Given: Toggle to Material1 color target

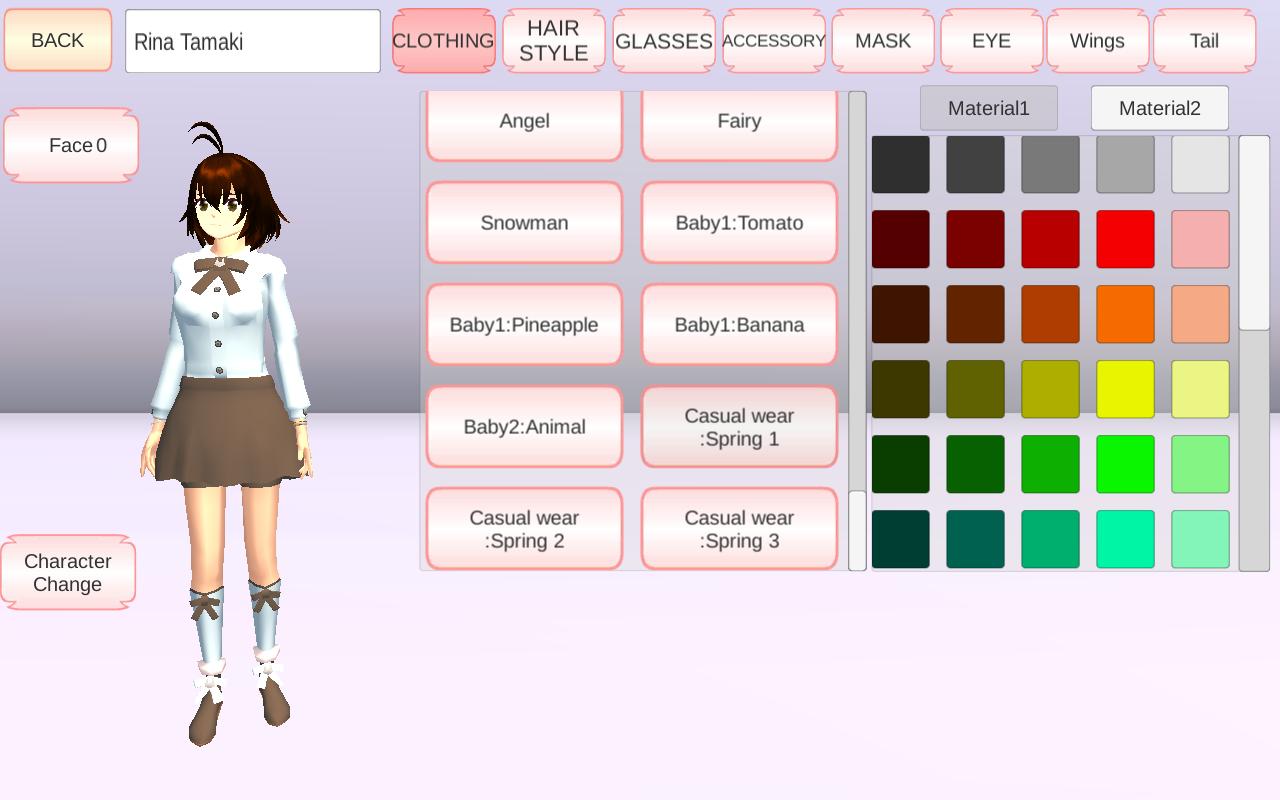Looking at the screenshot, I should click(988, 108).
